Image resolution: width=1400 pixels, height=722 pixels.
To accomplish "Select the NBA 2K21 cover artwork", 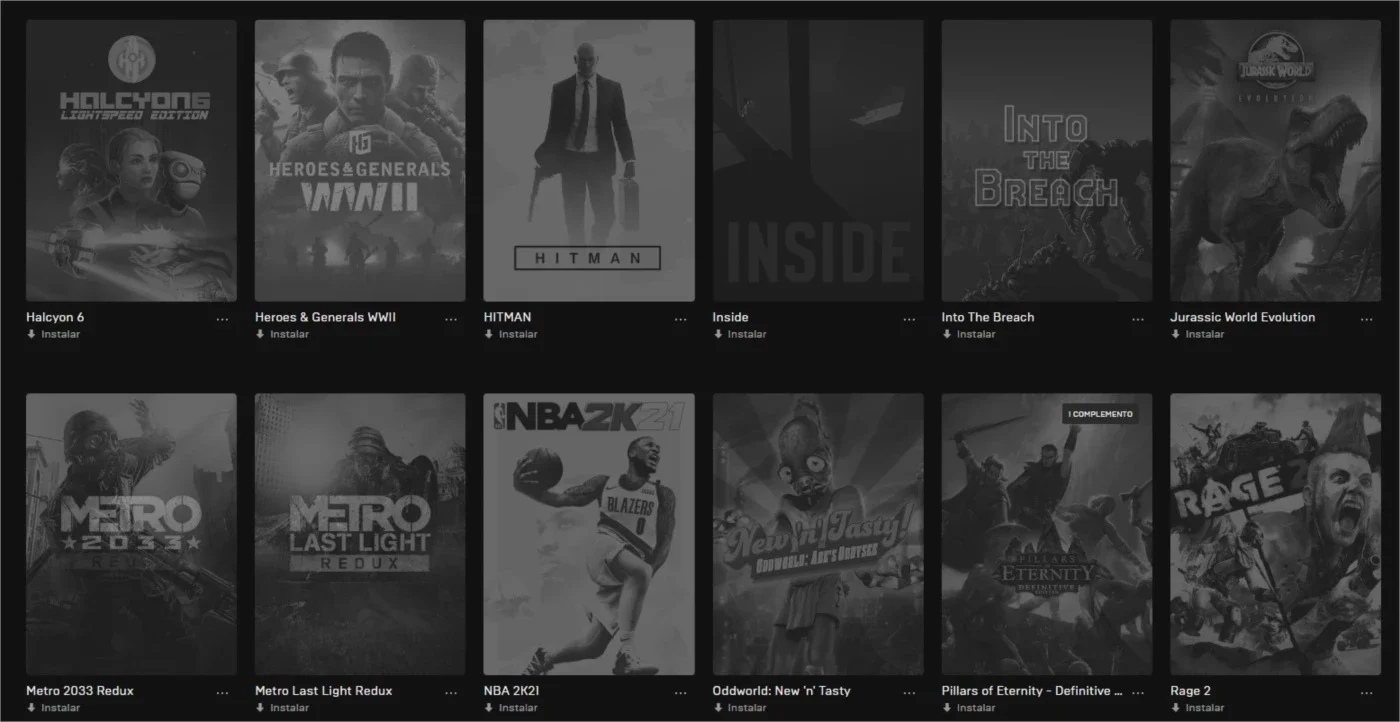I will click(589, 534).
